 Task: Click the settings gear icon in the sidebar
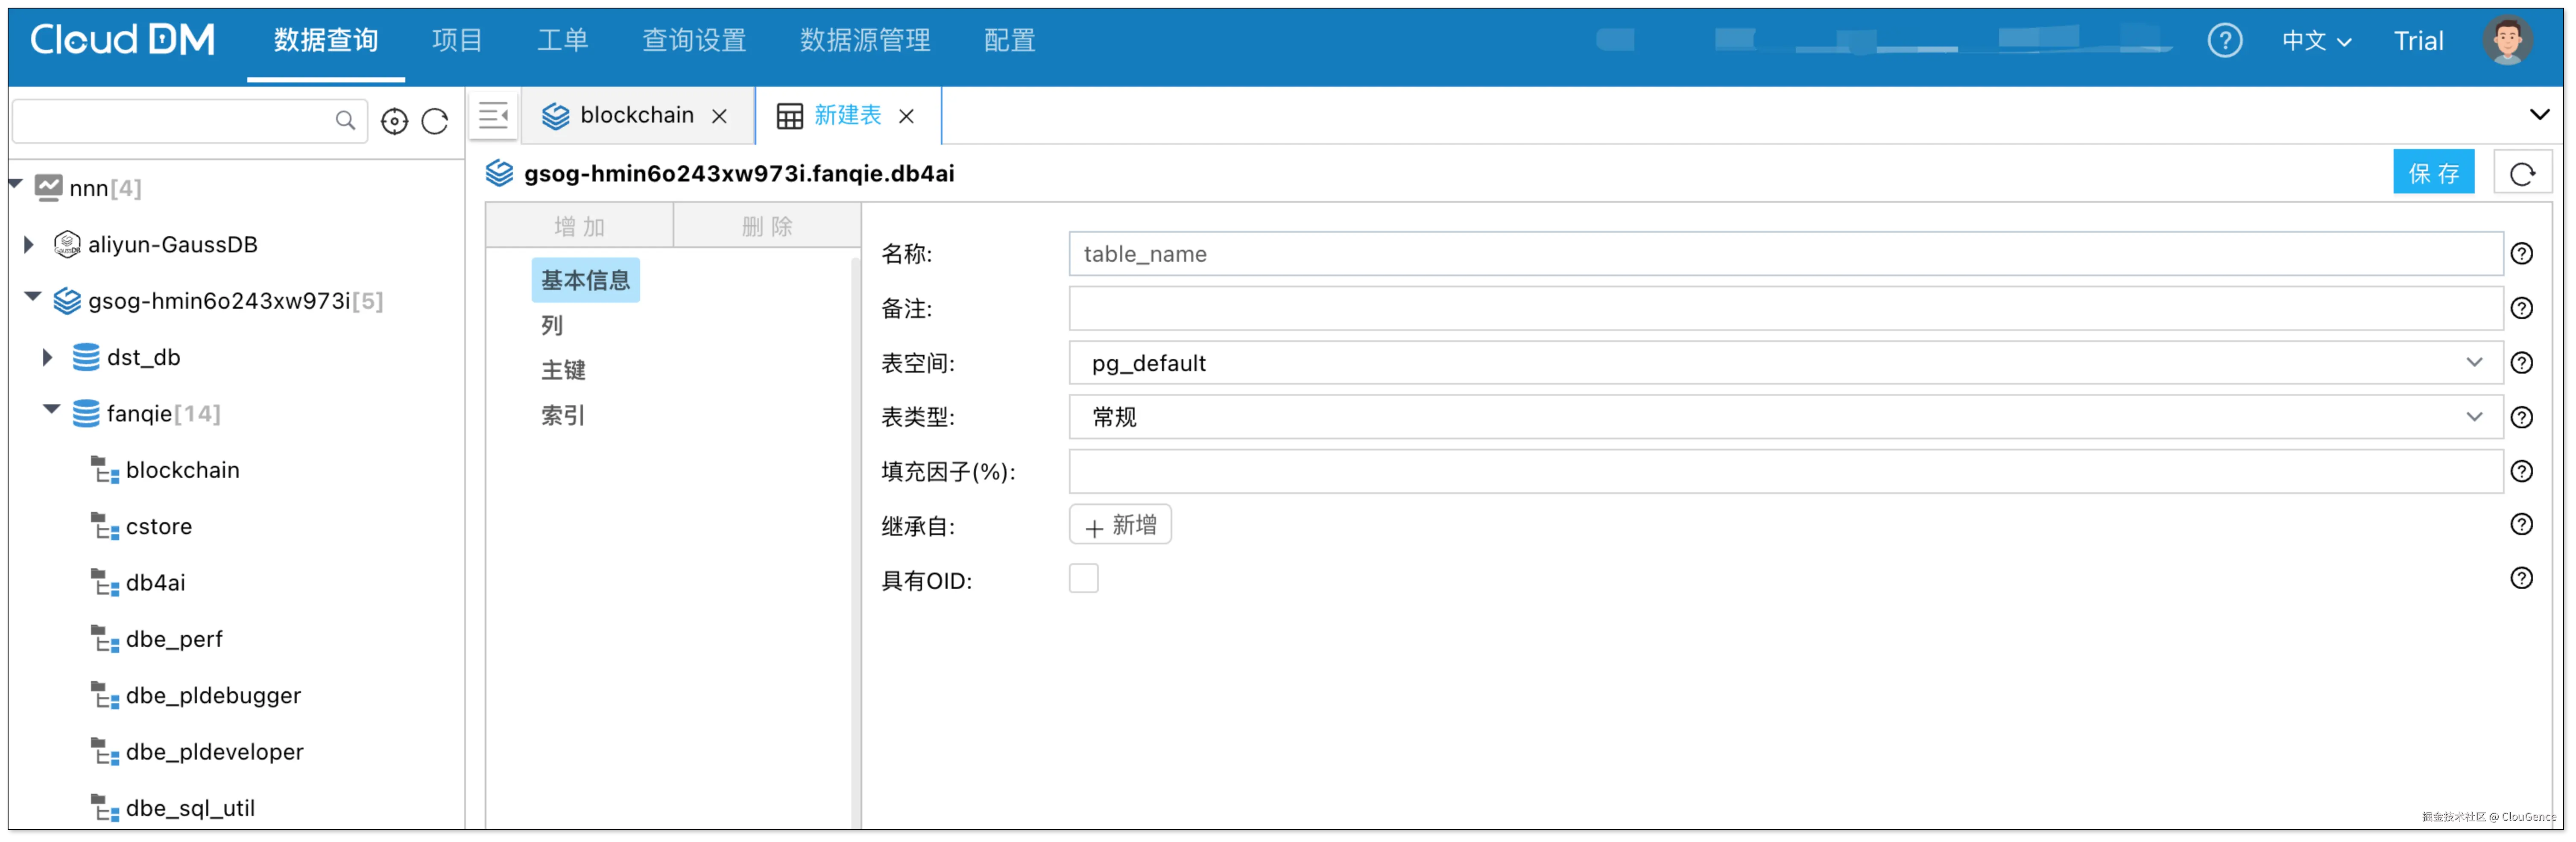click(395, 120)
